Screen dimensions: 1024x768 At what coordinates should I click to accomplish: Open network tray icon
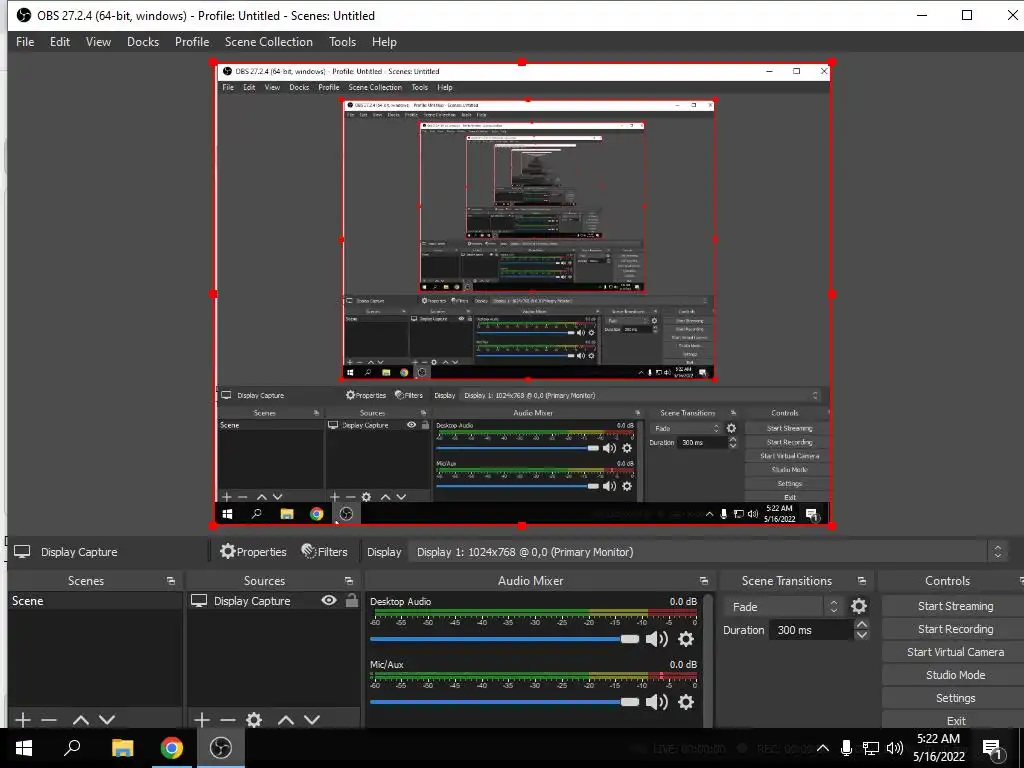pos(871,748)
